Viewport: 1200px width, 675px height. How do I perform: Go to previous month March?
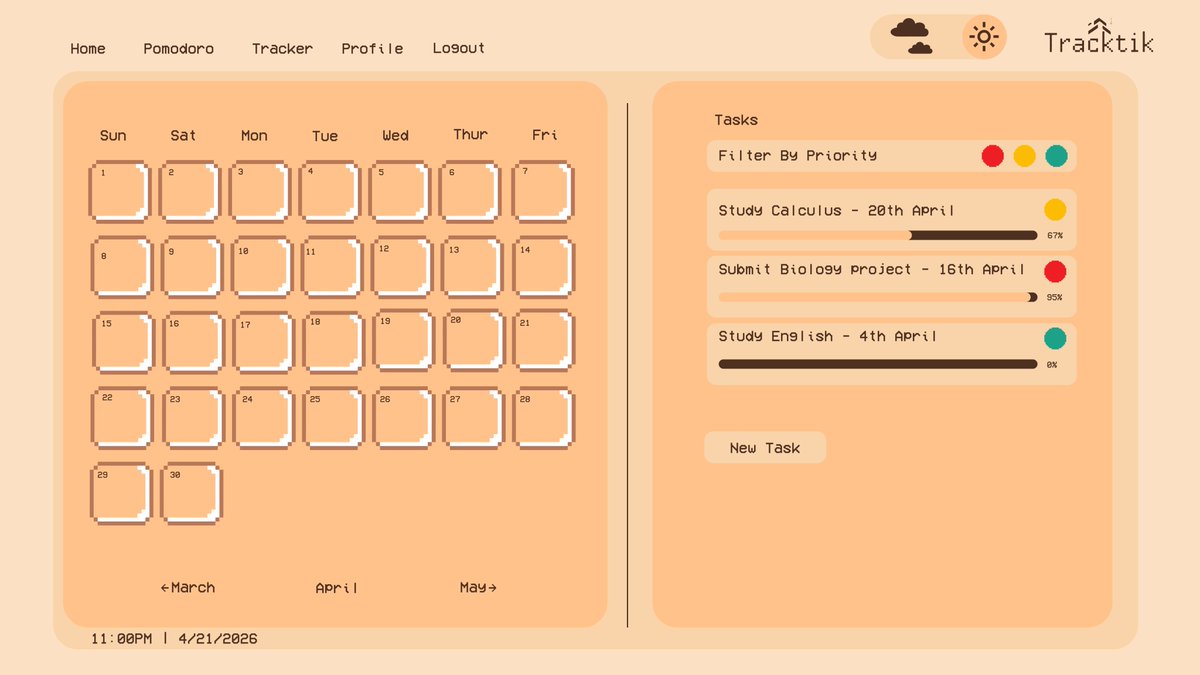coord(187,588)
